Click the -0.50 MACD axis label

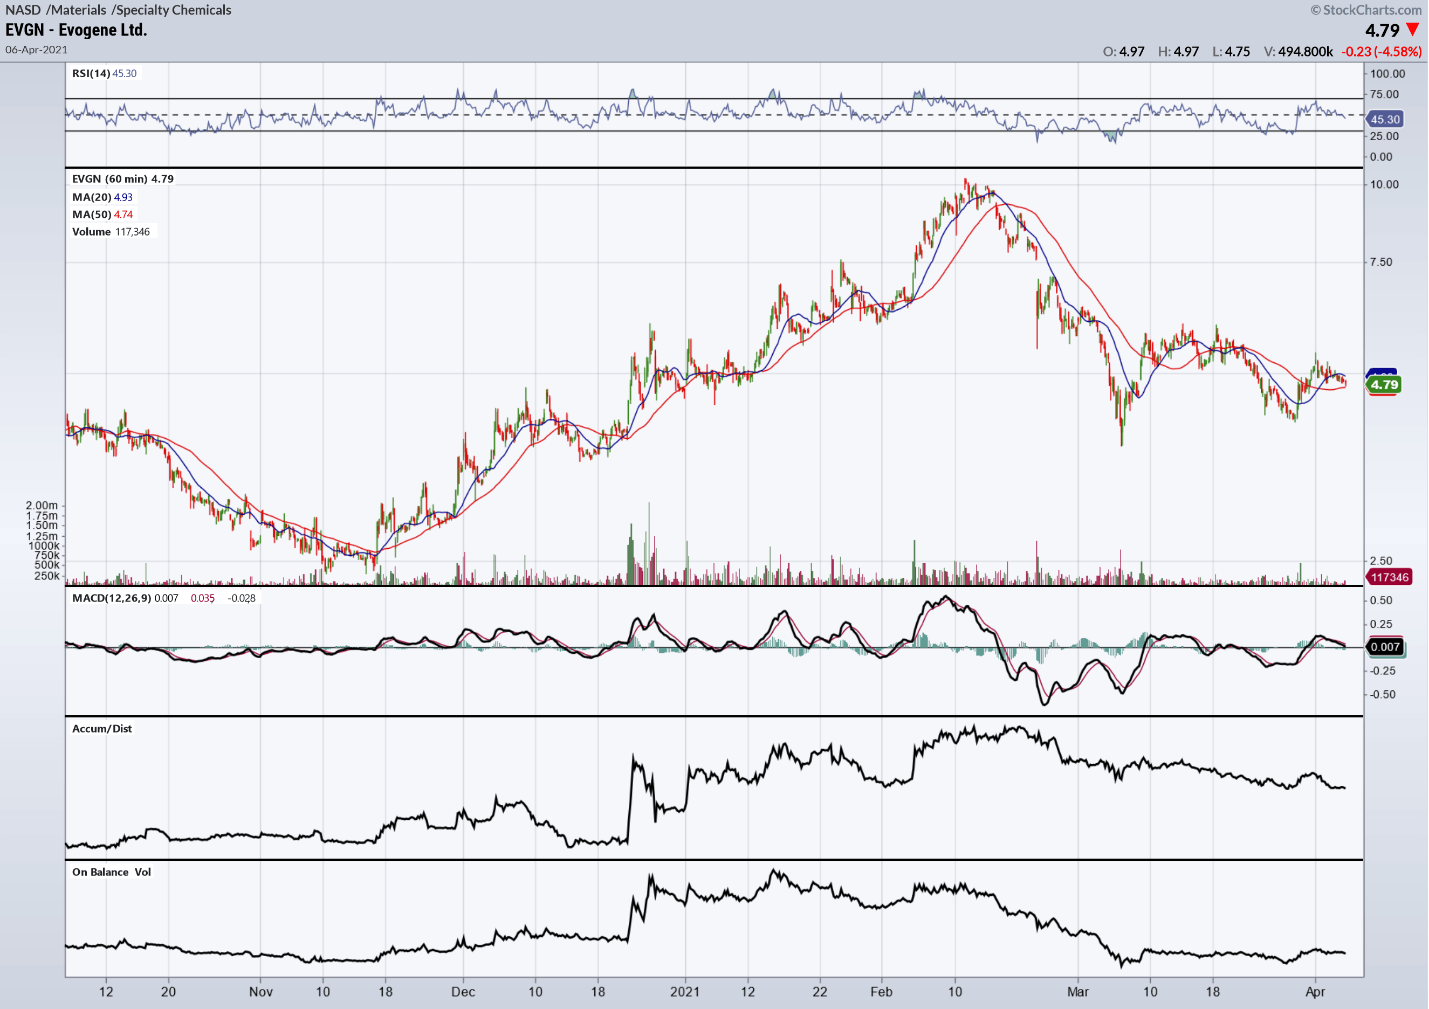click(1383, 694)
